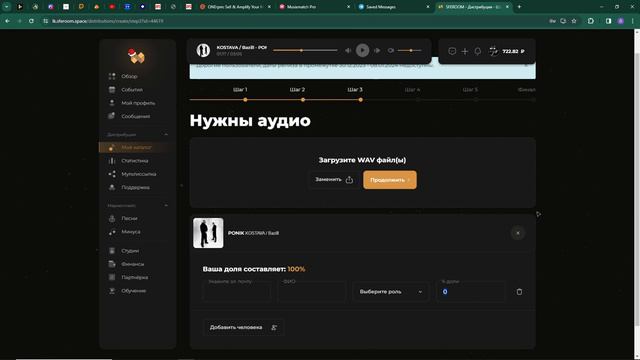Open the browser profile avatar
The height and width of the screenshot is (360, 640).
pos(621,21)
